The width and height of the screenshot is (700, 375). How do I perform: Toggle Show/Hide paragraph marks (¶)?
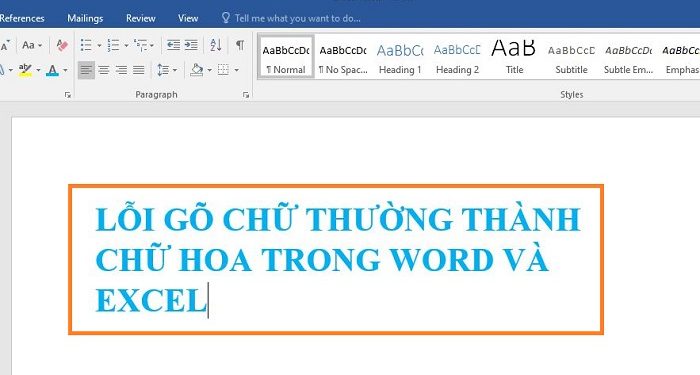[240, 45]
